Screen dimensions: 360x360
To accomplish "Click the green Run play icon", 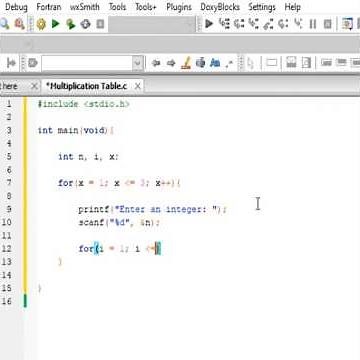I will pyautogui.click(x=55, y=24).
